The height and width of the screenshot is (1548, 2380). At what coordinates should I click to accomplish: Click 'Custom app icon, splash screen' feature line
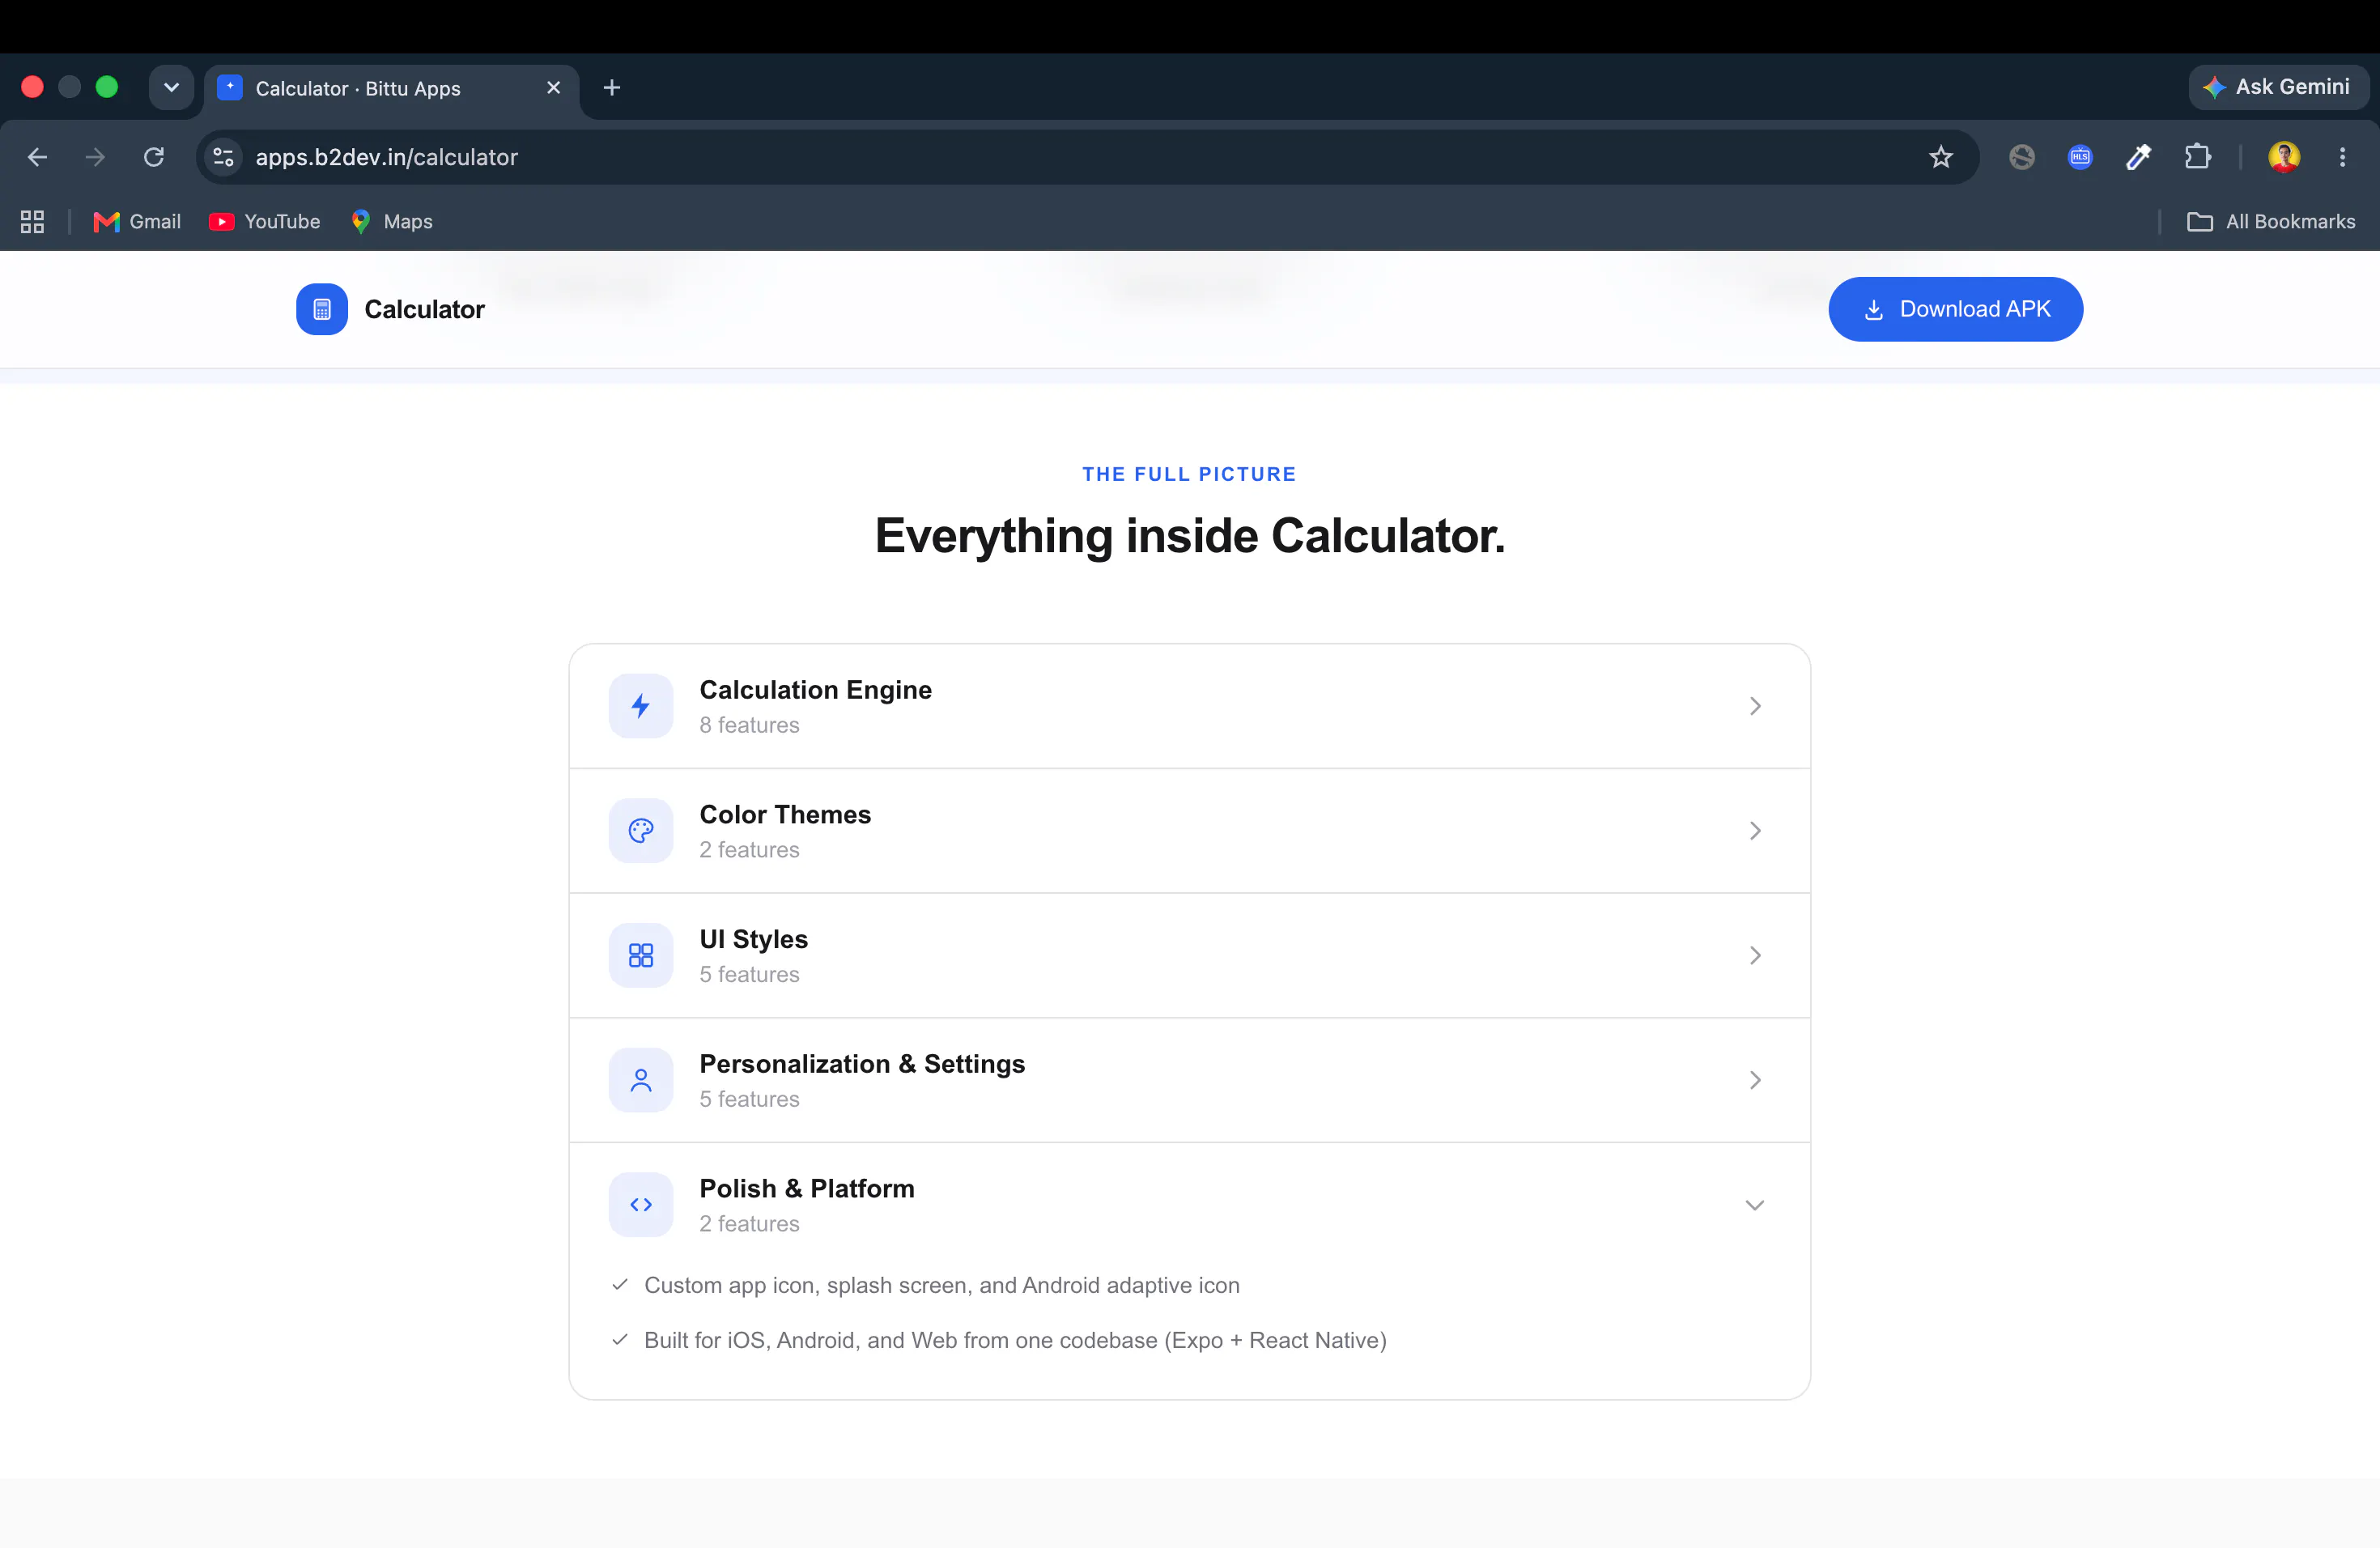pos(942,1285)
